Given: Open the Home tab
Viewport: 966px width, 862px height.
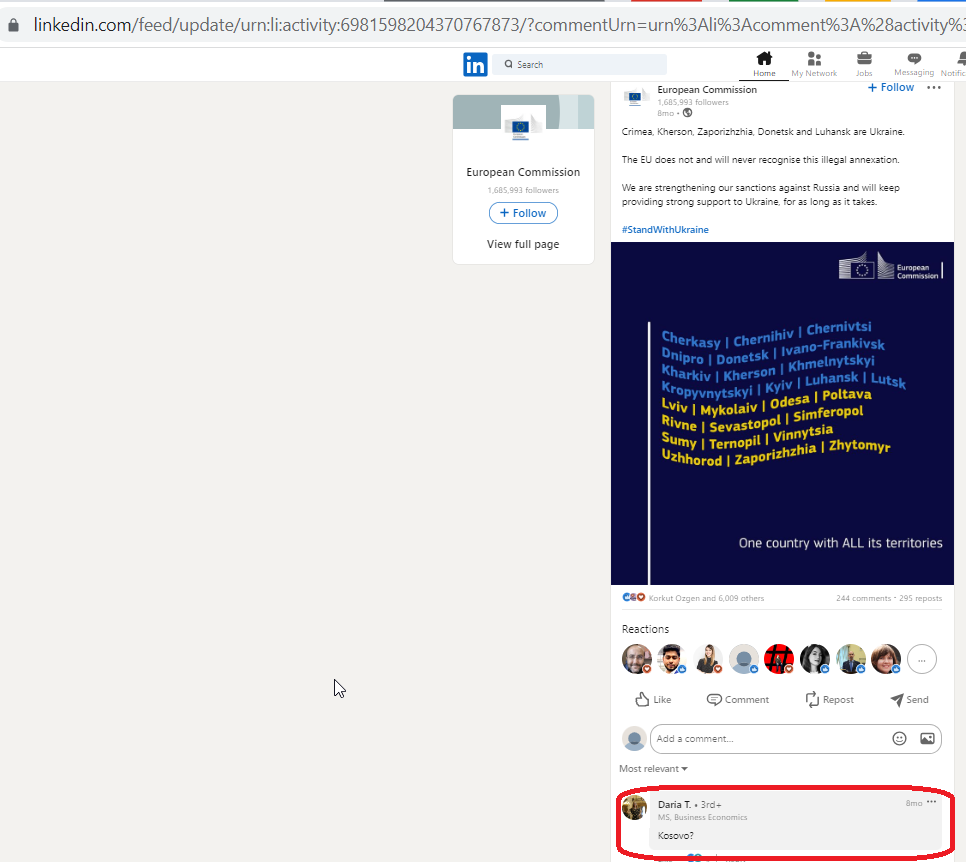Looking at the screenshot, I should (x=764, y=64).
